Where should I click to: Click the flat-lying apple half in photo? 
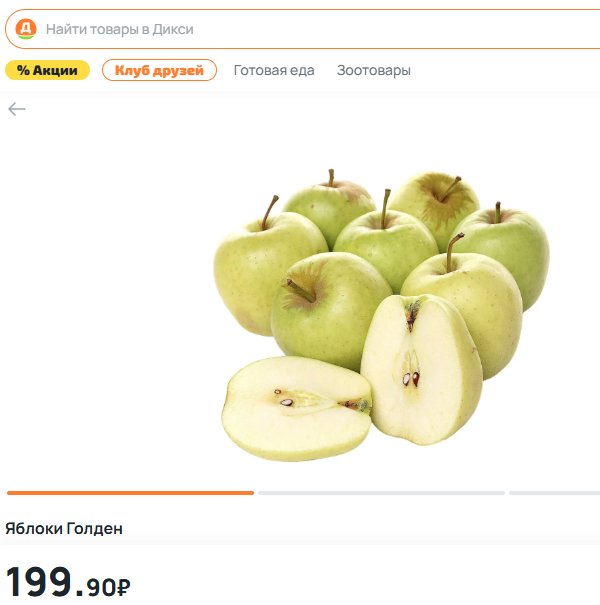point(297,409)
